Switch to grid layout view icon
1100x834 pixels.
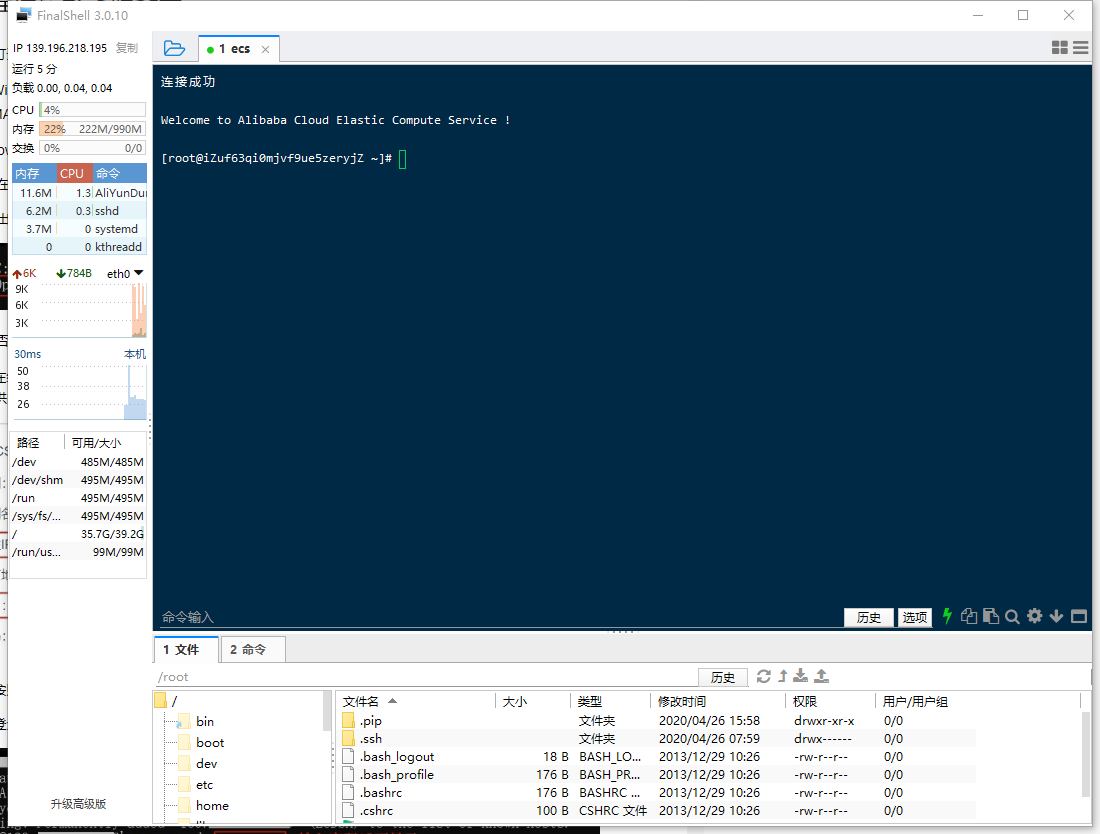pos(1059,48)
